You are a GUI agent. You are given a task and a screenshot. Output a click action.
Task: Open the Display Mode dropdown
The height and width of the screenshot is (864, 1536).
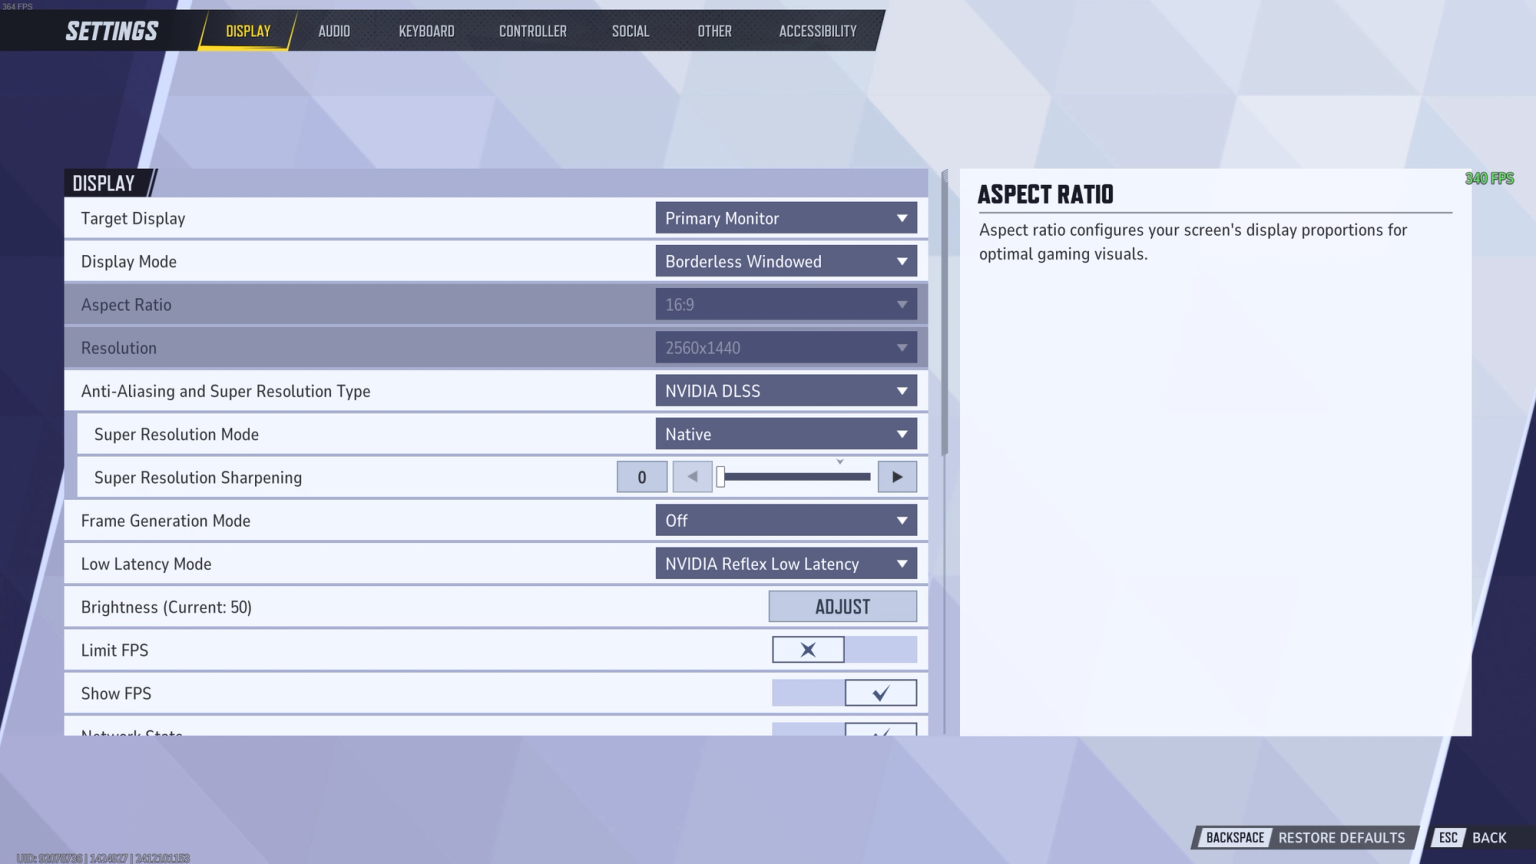[786, 261]
